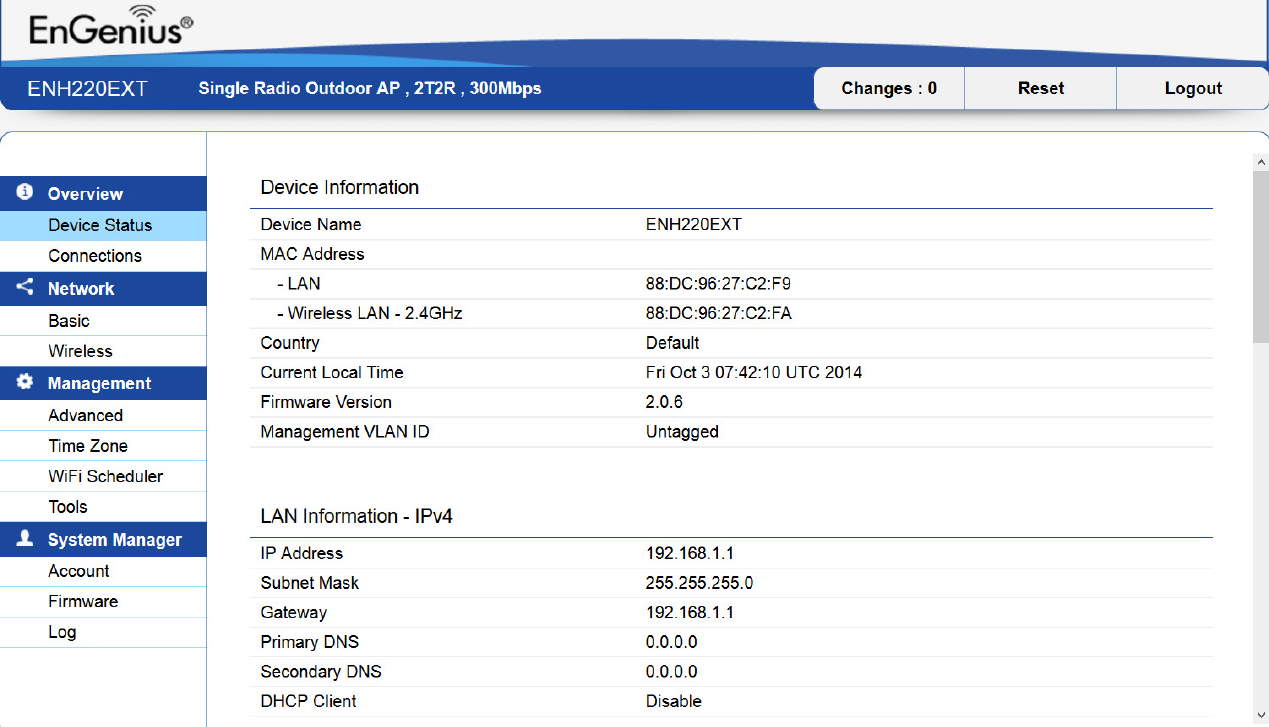Click the Secondary DNS value 0.0.0.0

(672, 672)
